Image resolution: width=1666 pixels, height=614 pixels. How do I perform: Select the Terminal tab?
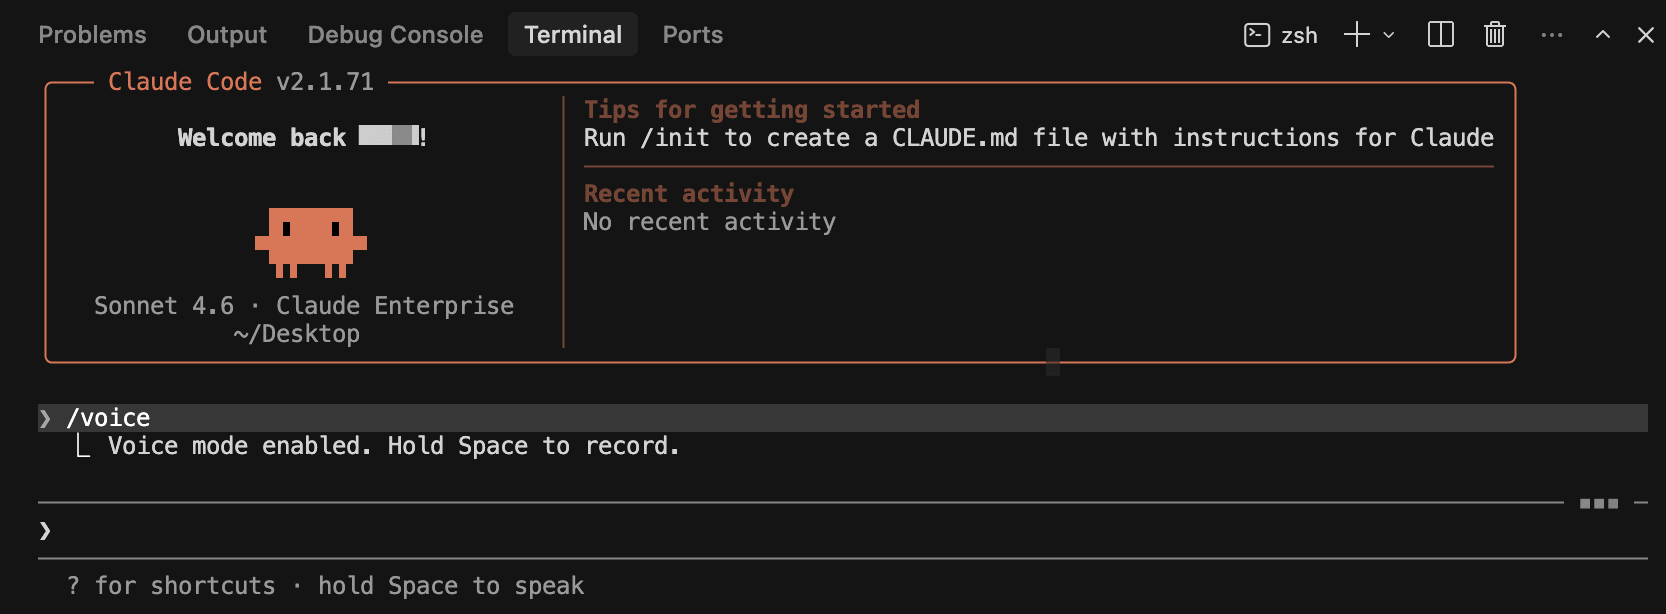coord(573,35)
